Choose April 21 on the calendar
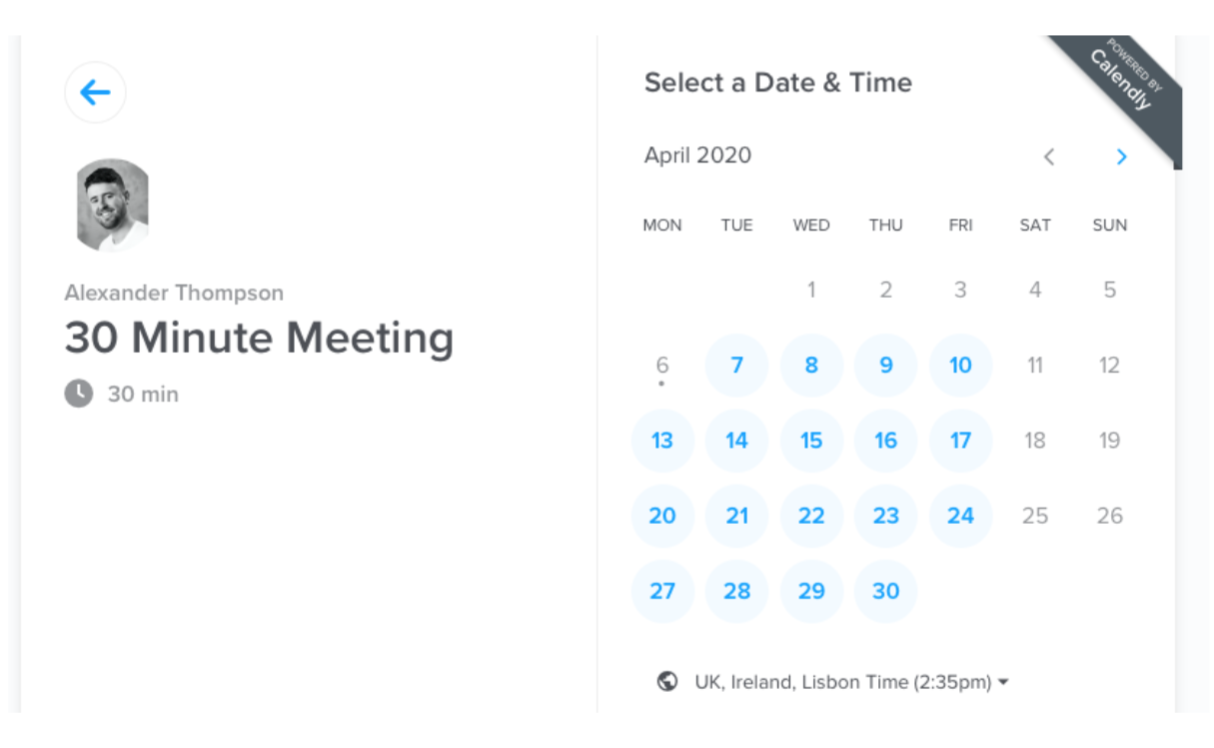This screenshot has width=1214, height=748. coord(737,516)
